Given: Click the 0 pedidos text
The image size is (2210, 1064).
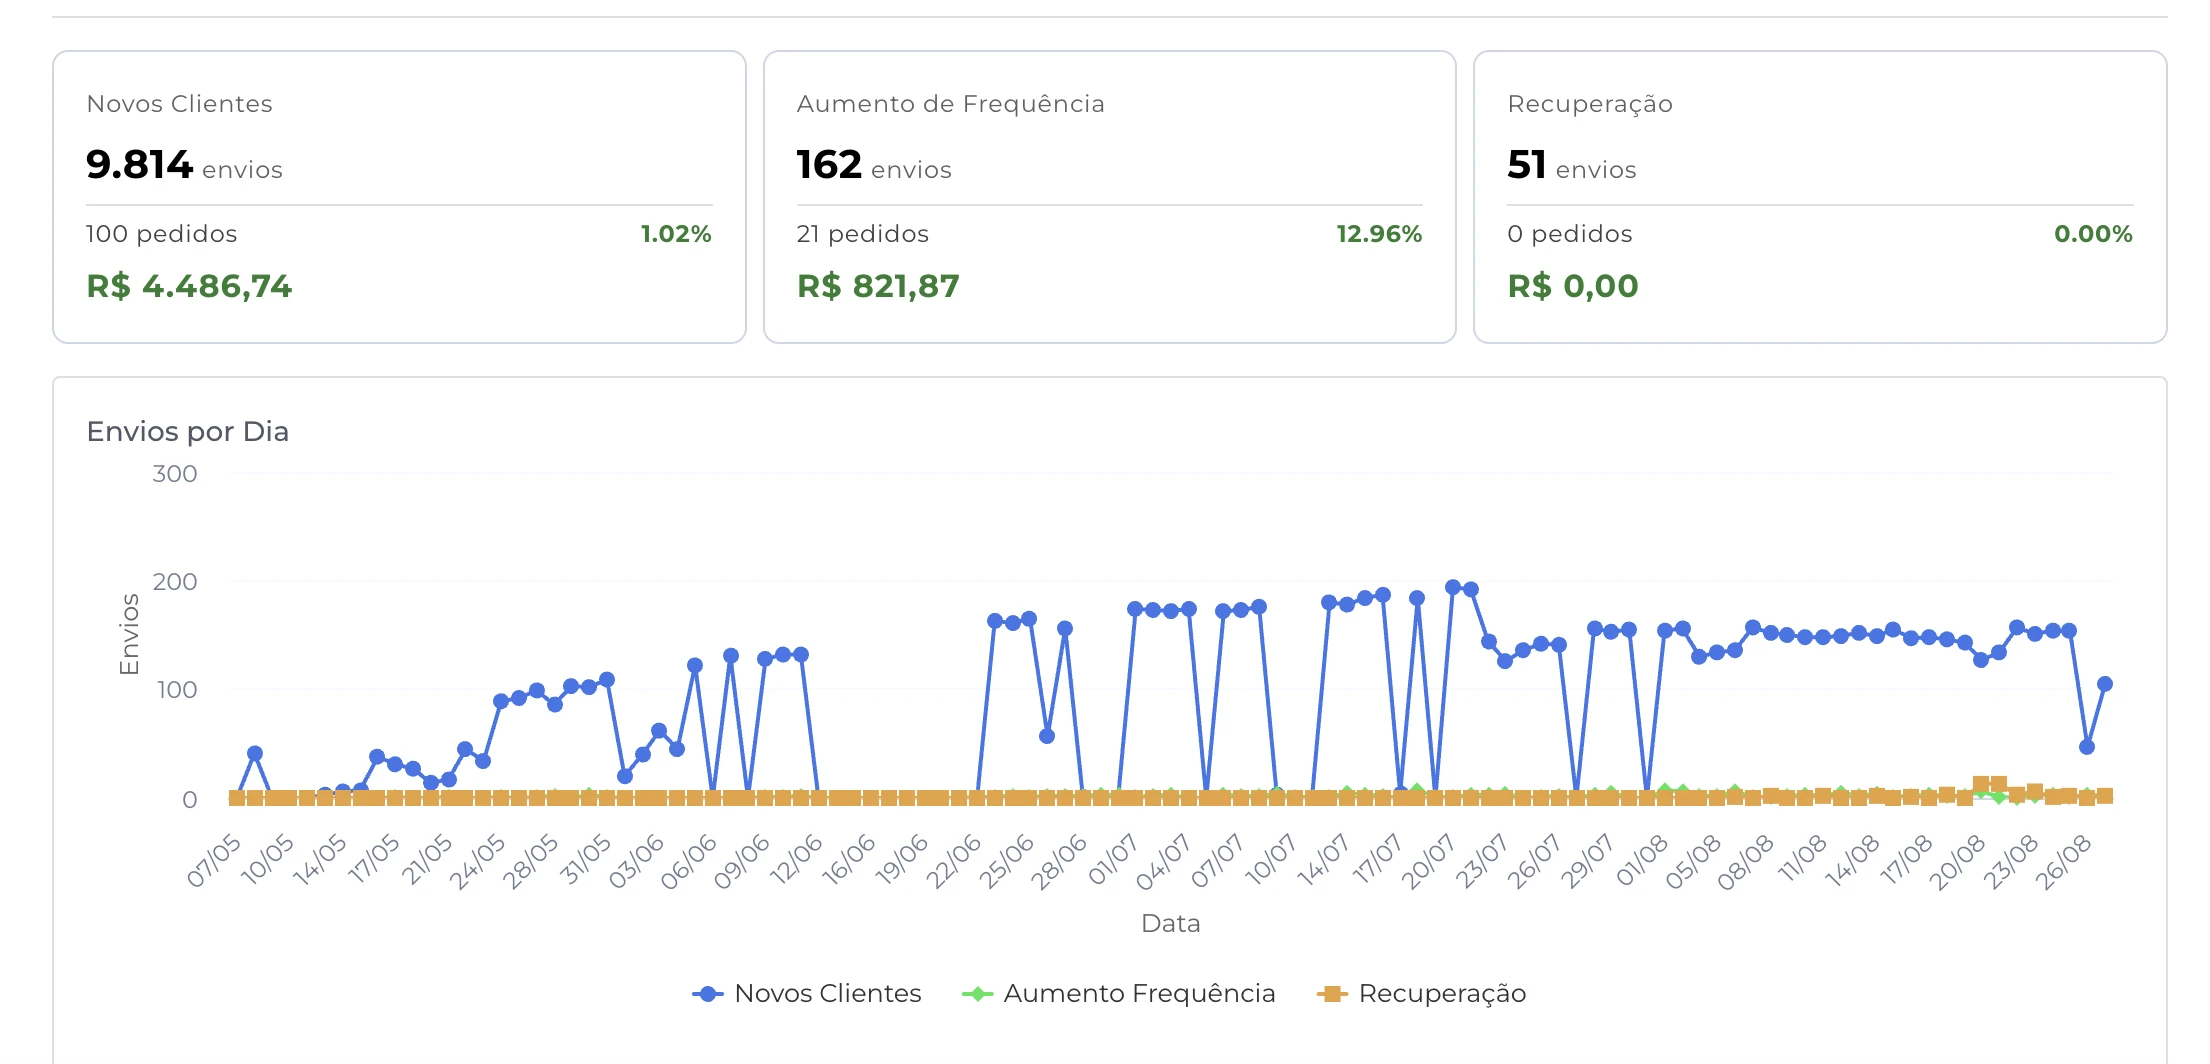Looking at the screenshot, I should [1570, 234].
